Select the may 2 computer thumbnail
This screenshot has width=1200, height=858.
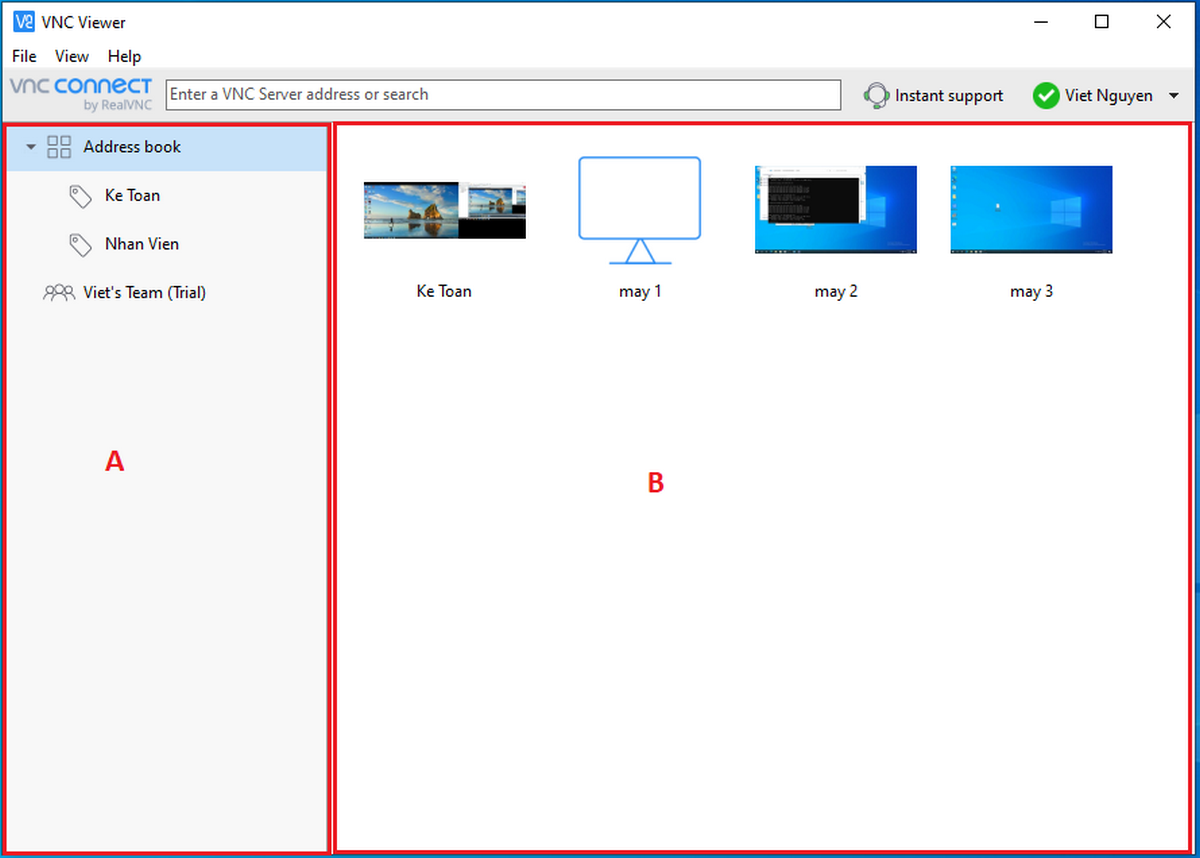pyautogui.click(x=836, y=210)
